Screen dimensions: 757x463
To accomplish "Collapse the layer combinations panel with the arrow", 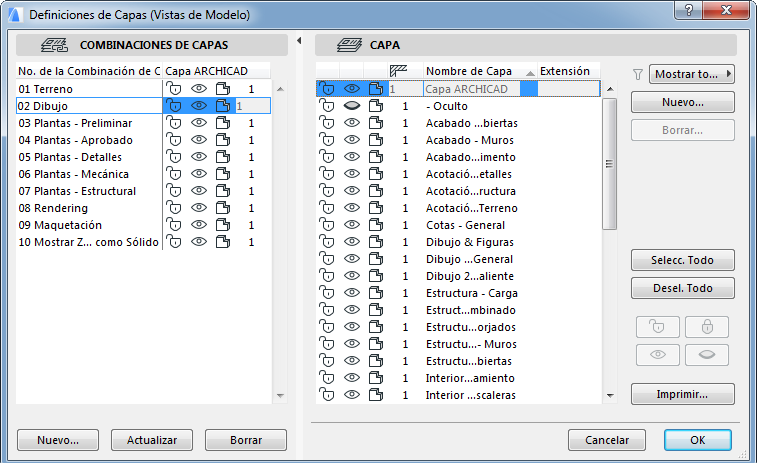I will (x=298, y=41).
